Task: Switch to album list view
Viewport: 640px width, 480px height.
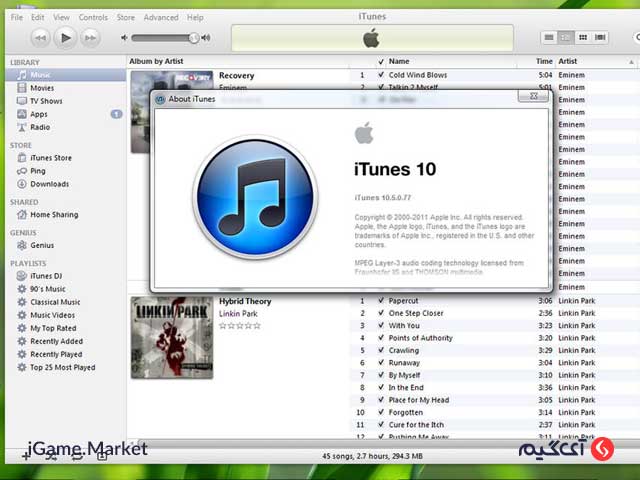Action: (566, 38)
